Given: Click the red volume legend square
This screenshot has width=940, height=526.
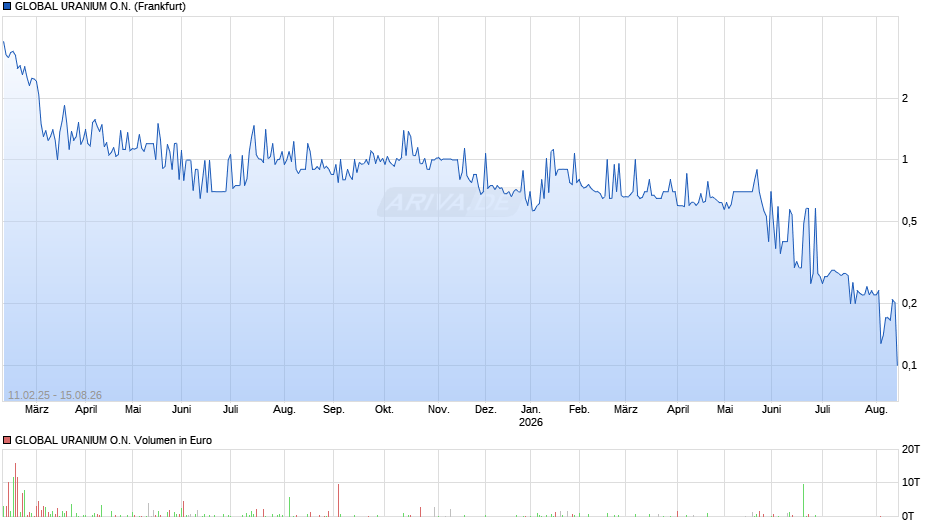Looking at the screenshot, I should (x=7, y=440).
